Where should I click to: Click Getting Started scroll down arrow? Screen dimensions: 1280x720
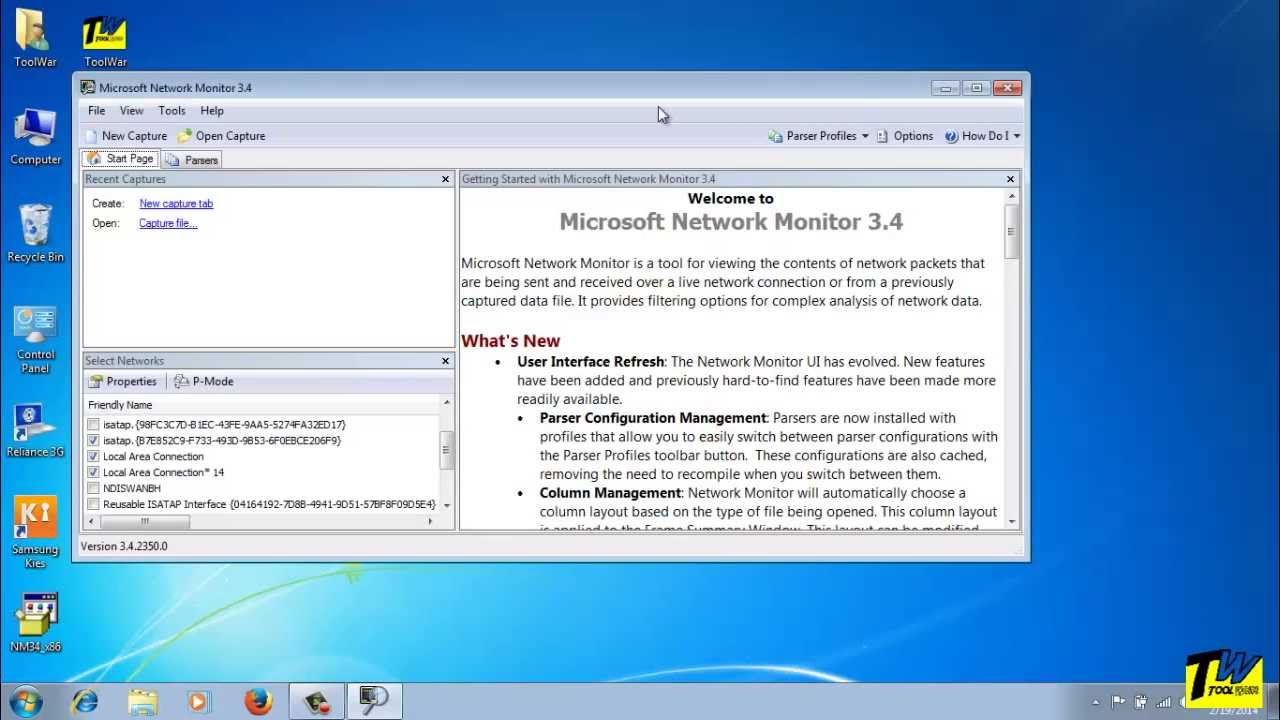(1012, 522)
